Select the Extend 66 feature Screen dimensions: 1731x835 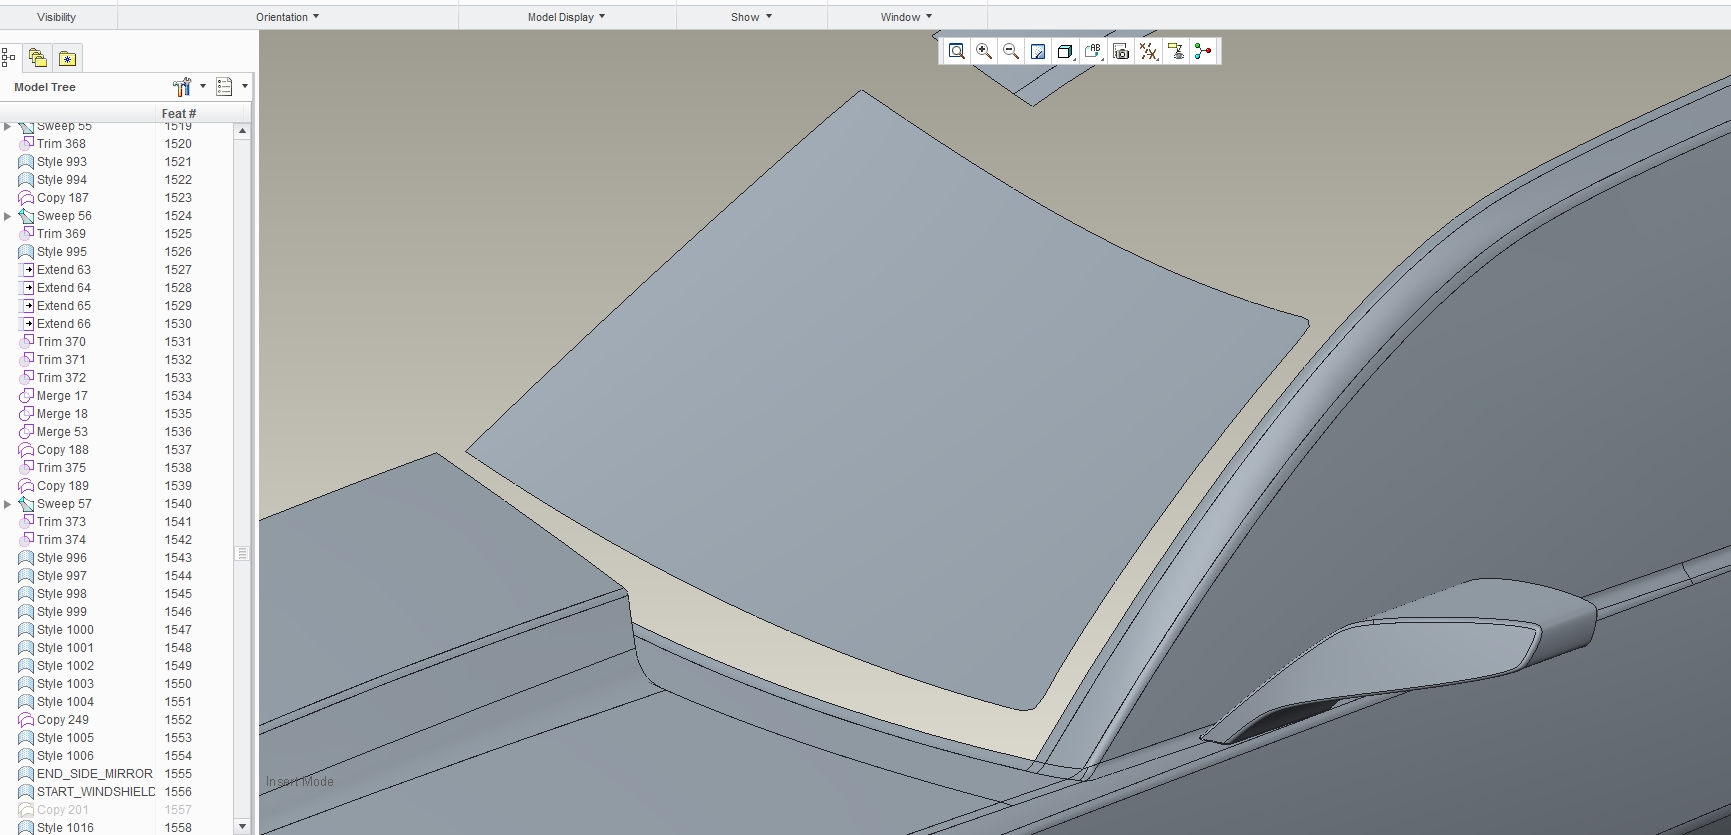click(64, 324)
